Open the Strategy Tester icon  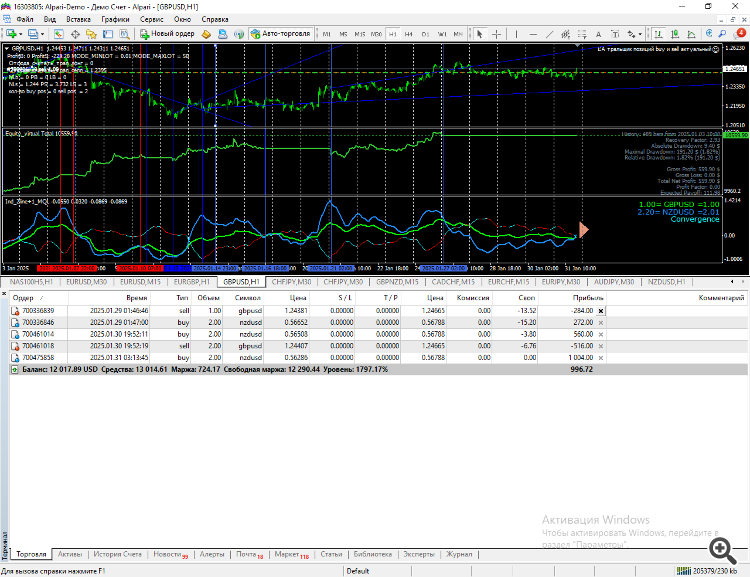tap(124, 34)
